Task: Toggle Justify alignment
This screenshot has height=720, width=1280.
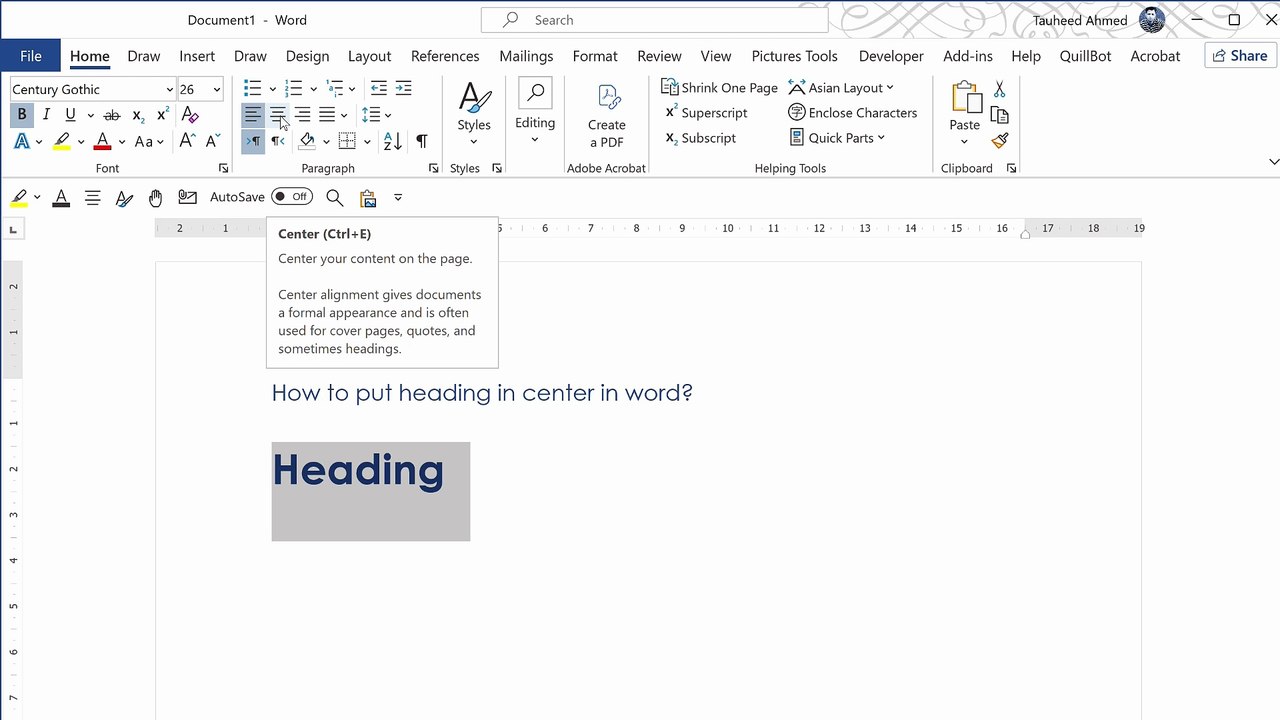Action: coord(327,115)
